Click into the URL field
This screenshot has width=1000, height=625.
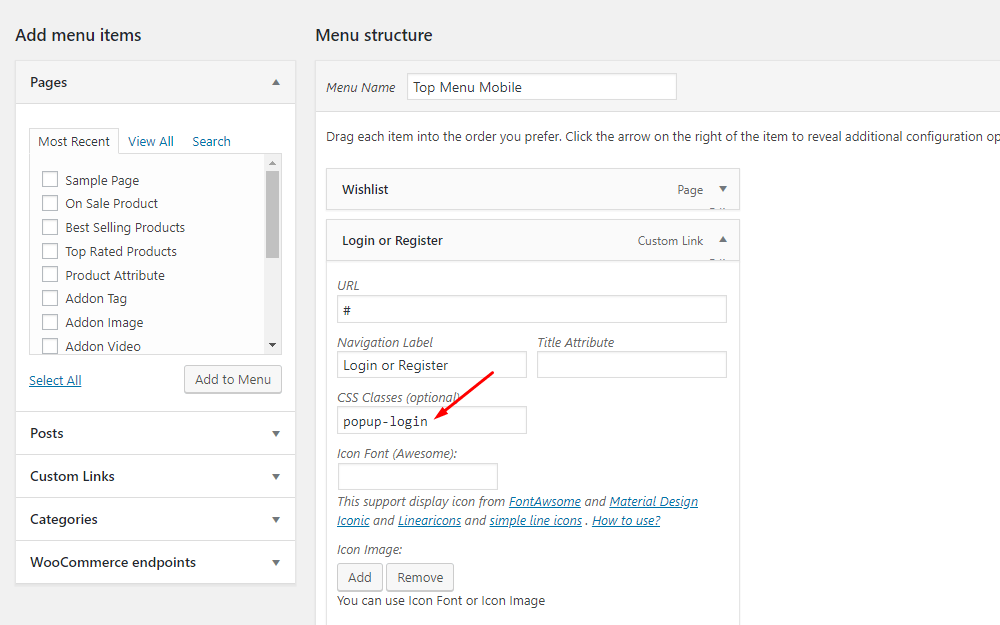(532, 309)
